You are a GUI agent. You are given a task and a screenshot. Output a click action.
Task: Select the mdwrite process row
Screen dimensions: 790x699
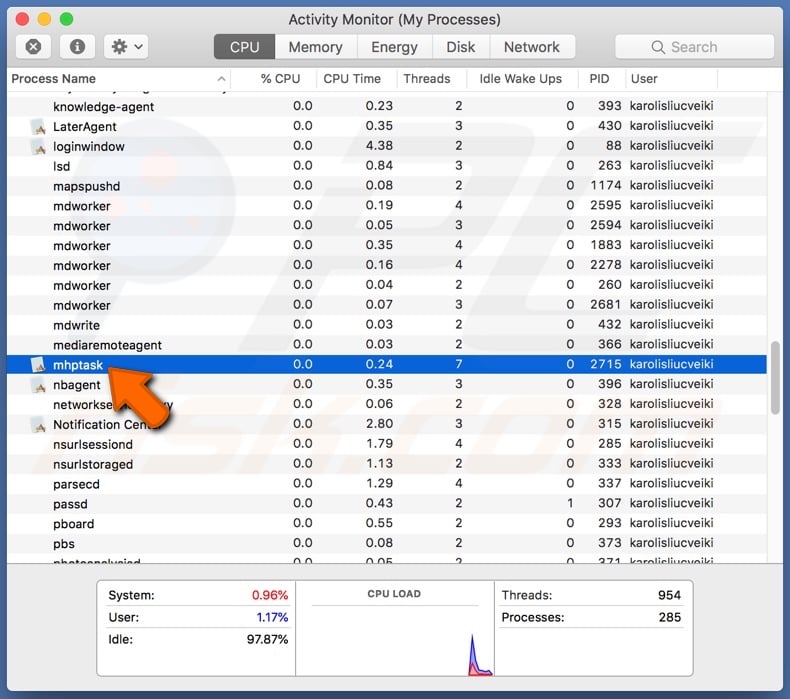[x=387, y=325]
